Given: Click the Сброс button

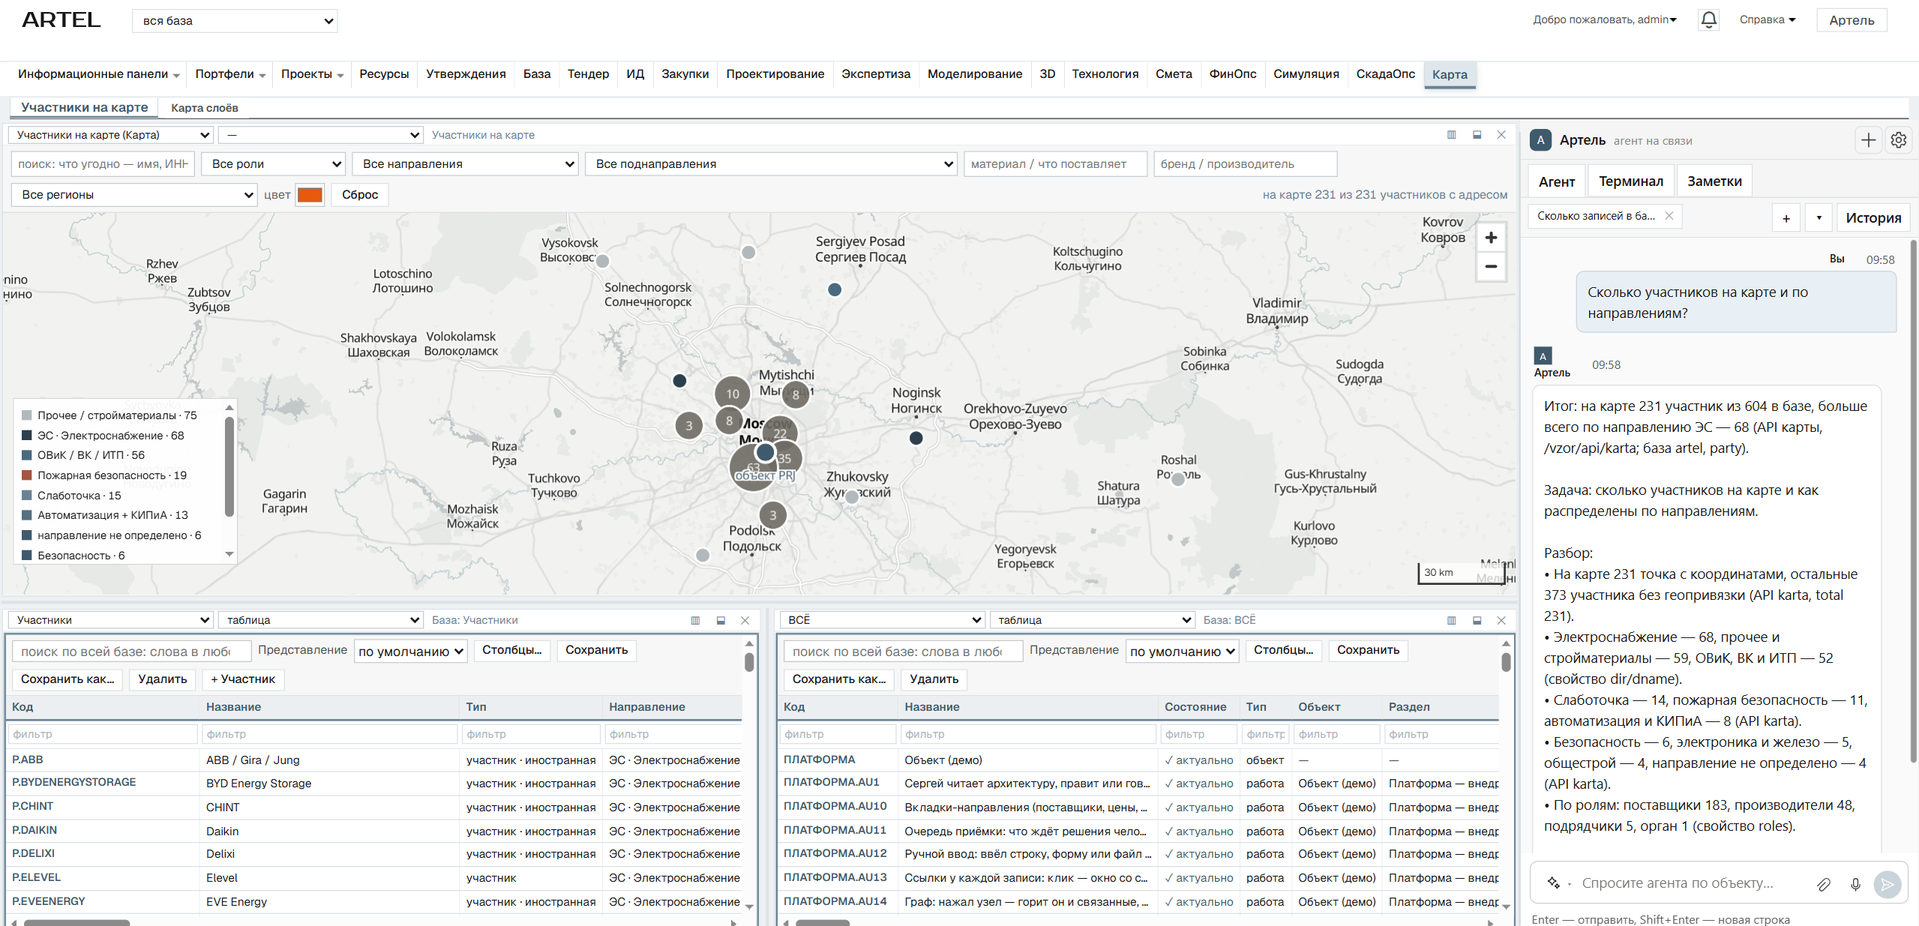Looking at the screenshot, I should coord(360,195).
